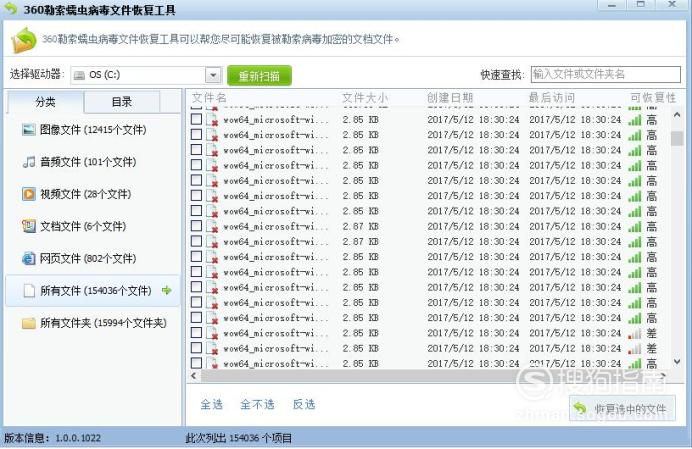Click the green arrow beside 所有文件
This screenshot has height=449, width=692.
click(x=167, y=290)
